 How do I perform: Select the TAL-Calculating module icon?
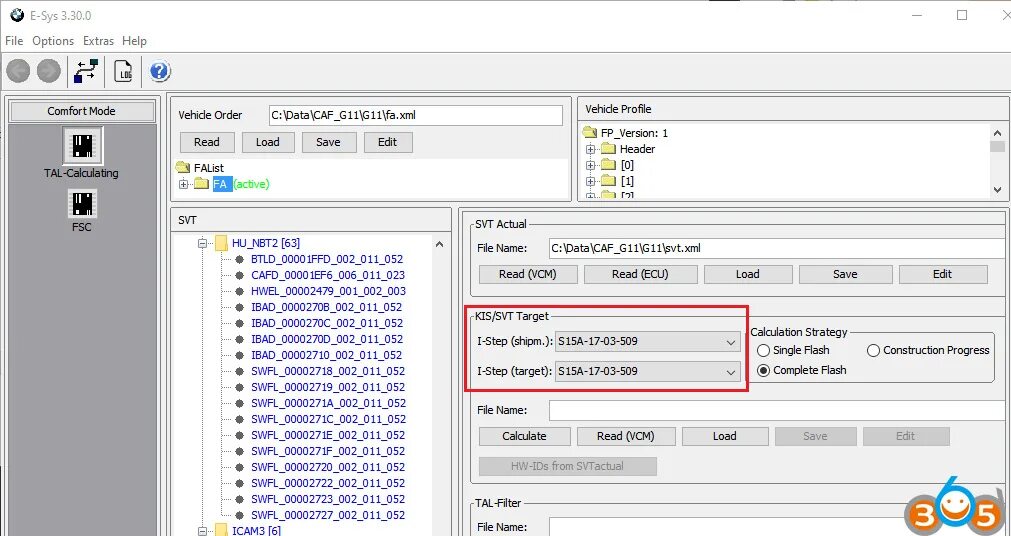click(82, 146)
